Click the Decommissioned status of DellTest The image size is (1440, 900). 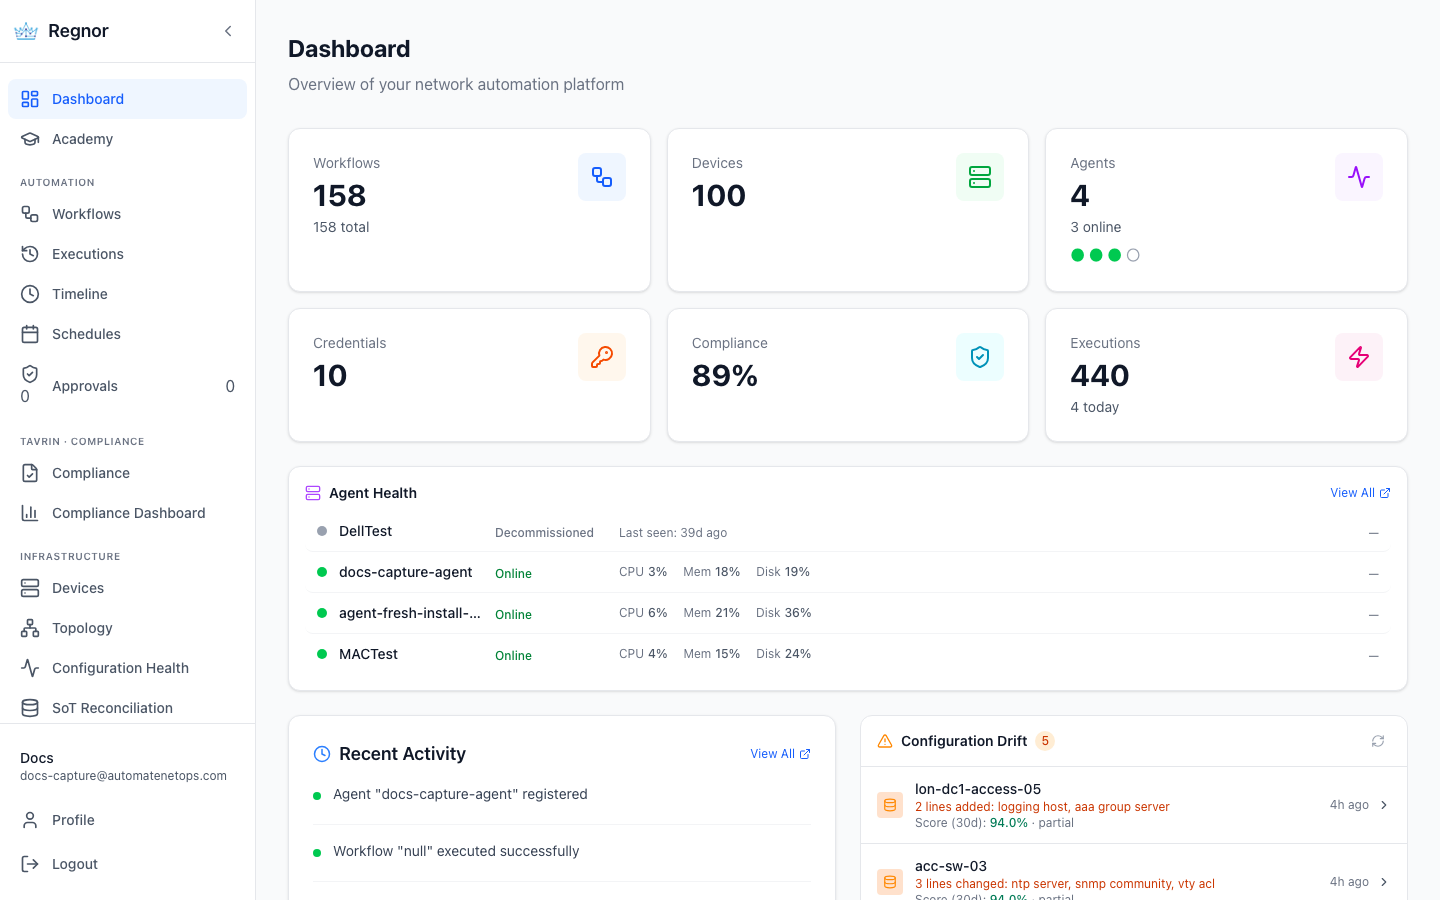tap(544, 533)
